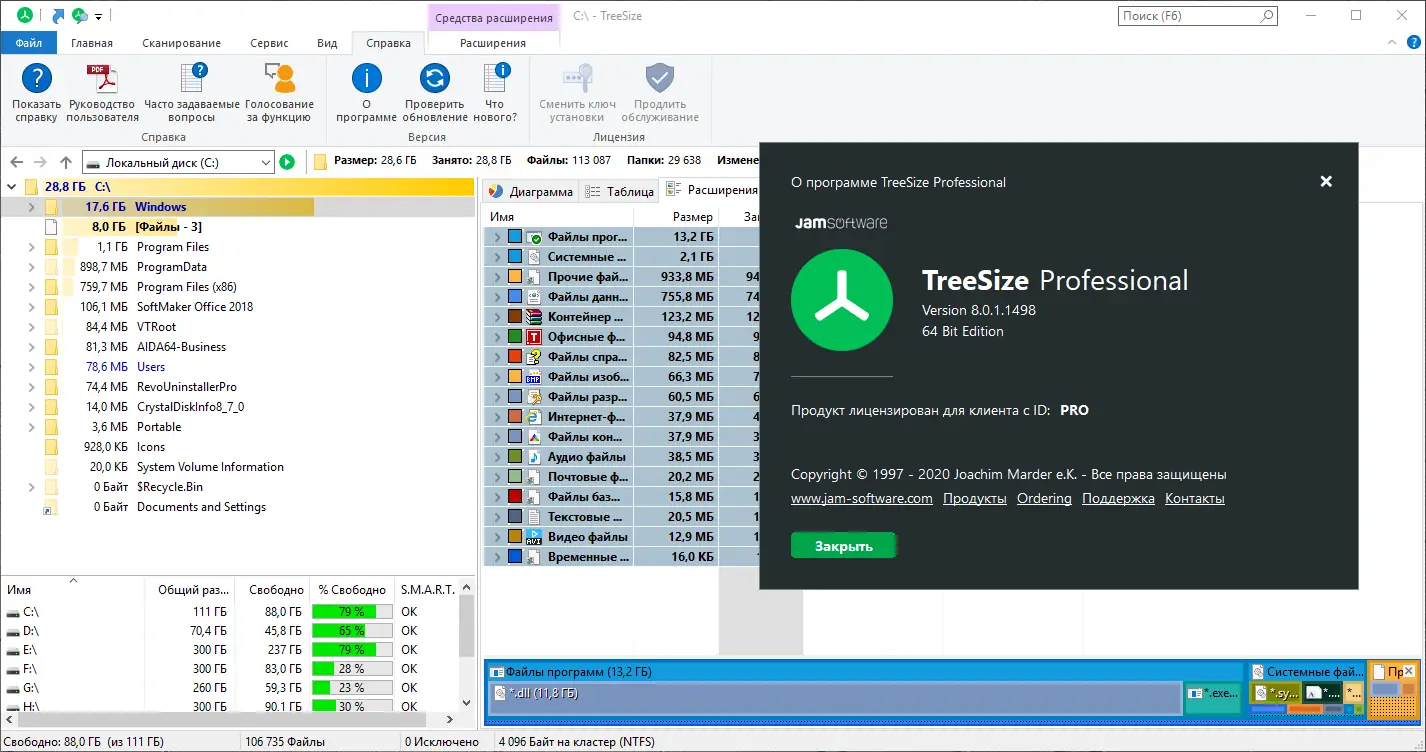Select the AVI icon beside Видео файлы
Screen dimensions: 1426x752
pos(535,537)
